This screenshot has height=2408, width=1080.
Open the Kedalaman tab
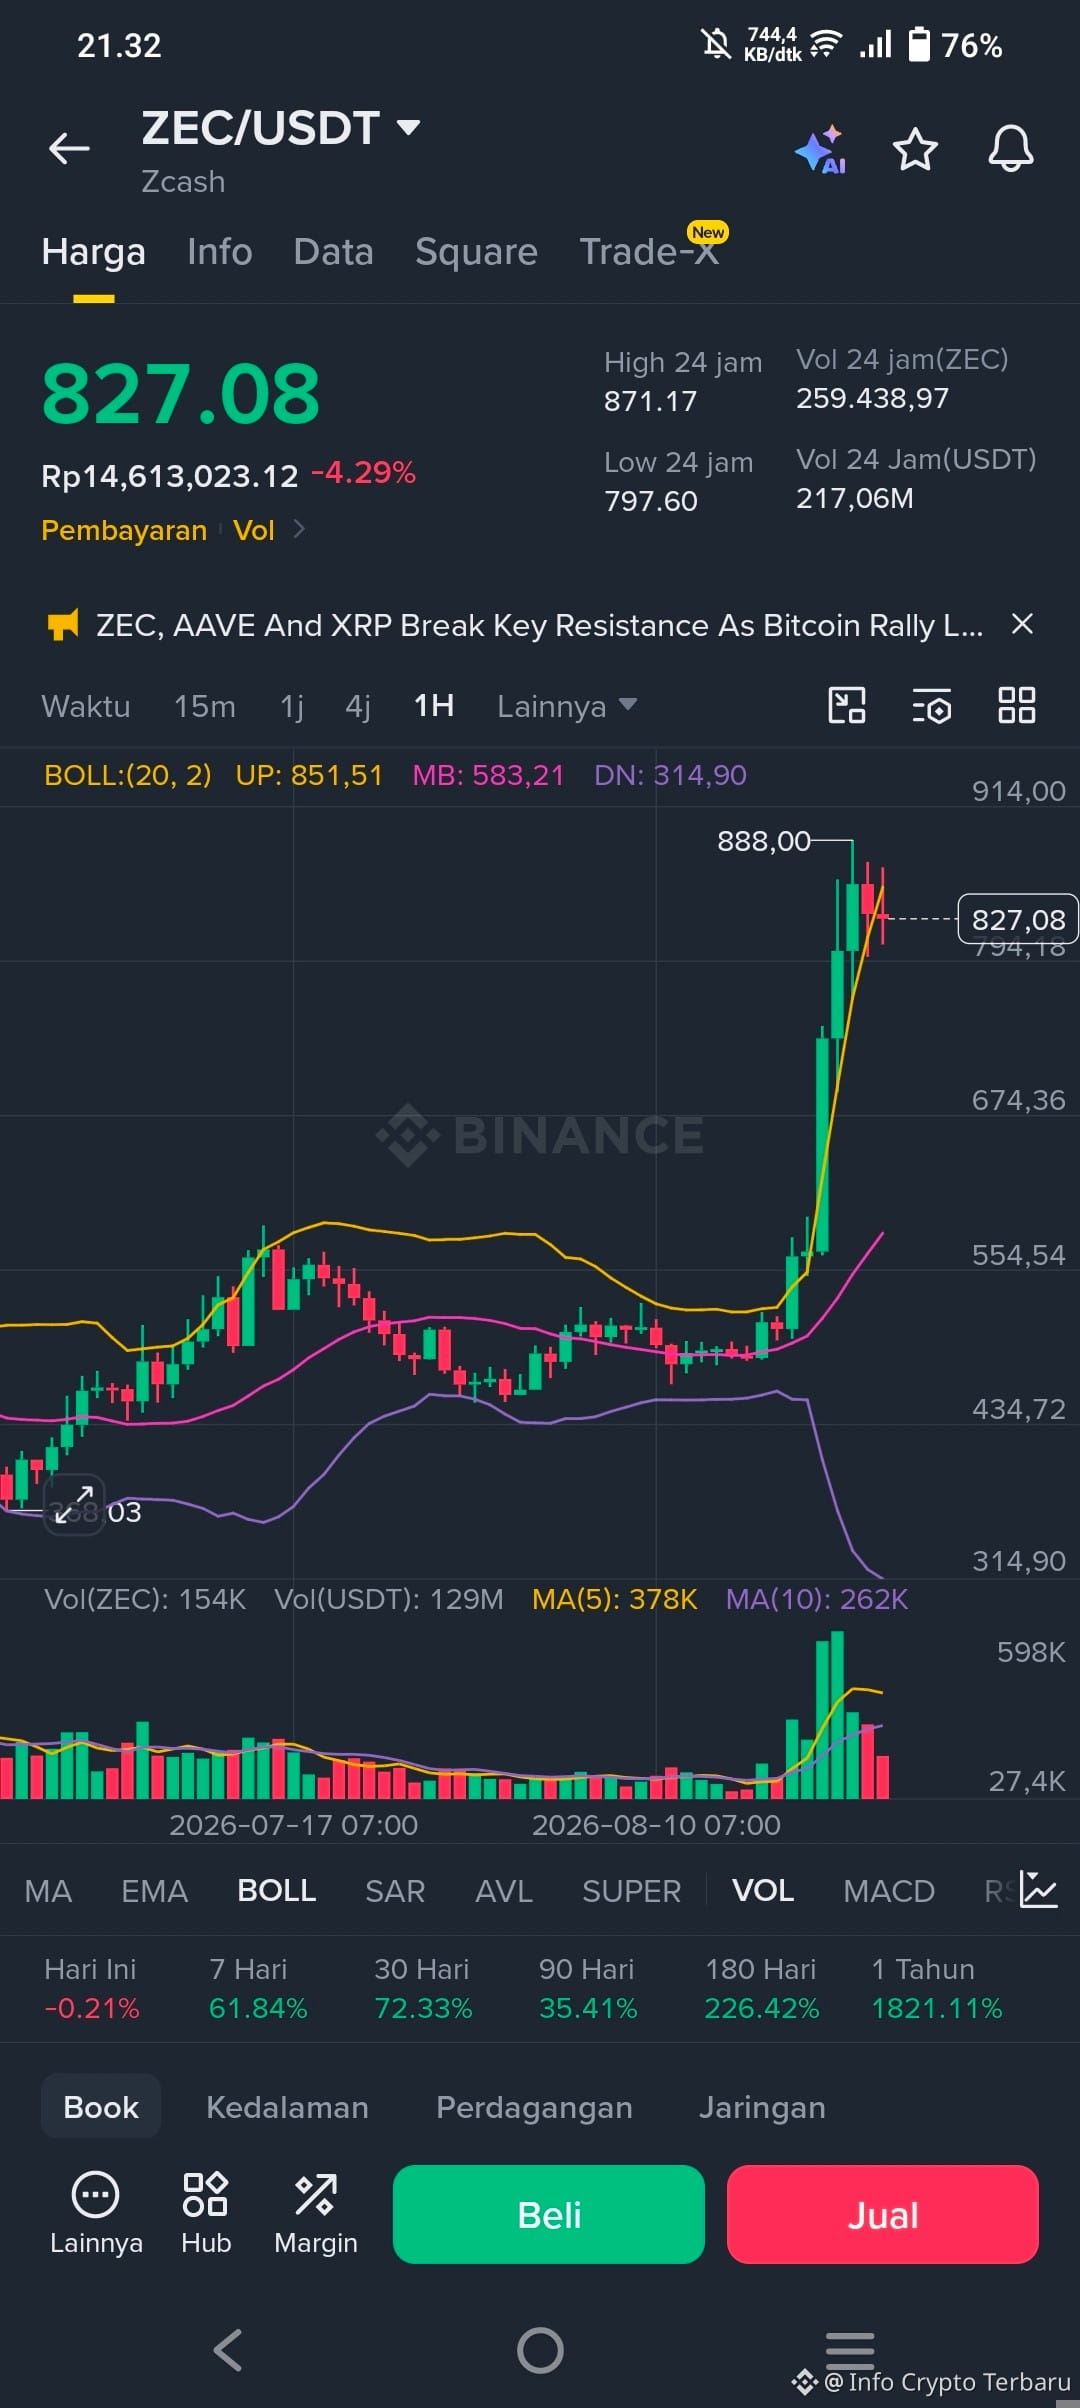pyautogui.click(x=288, y=2106)
